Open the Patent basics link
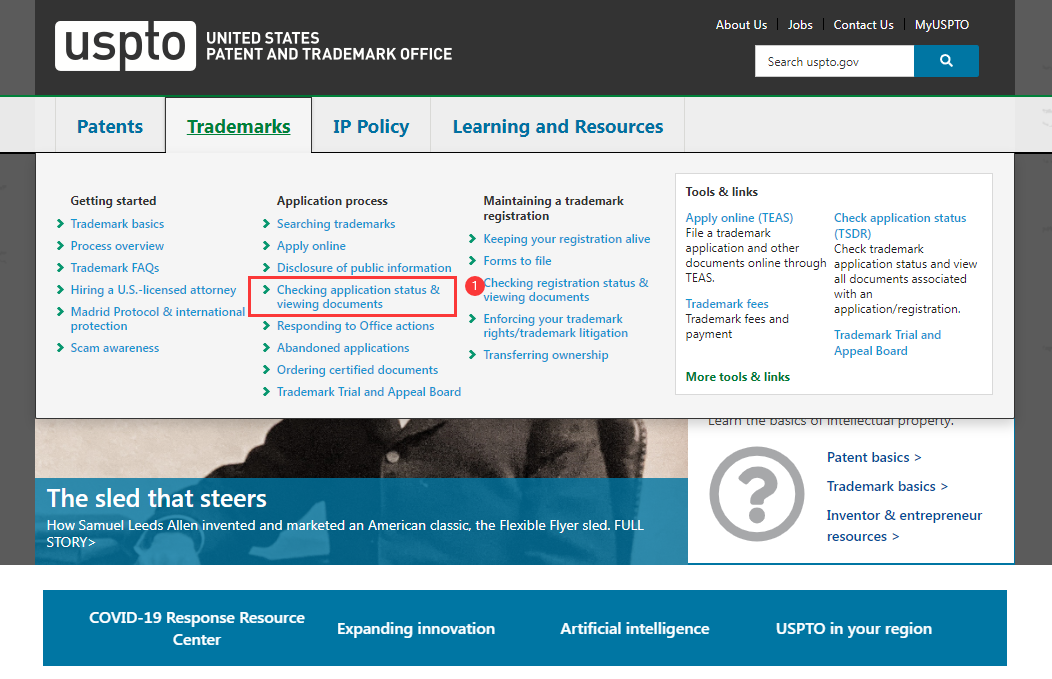 874,457
